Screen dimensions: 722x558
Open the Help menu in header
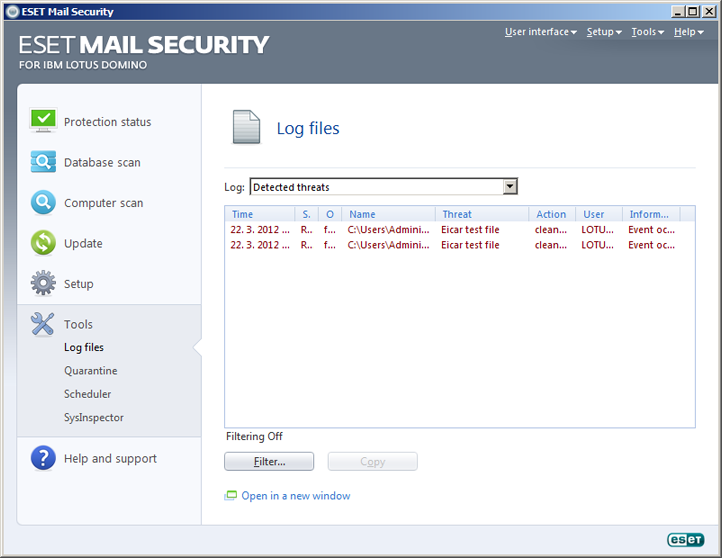pos(688,32)
